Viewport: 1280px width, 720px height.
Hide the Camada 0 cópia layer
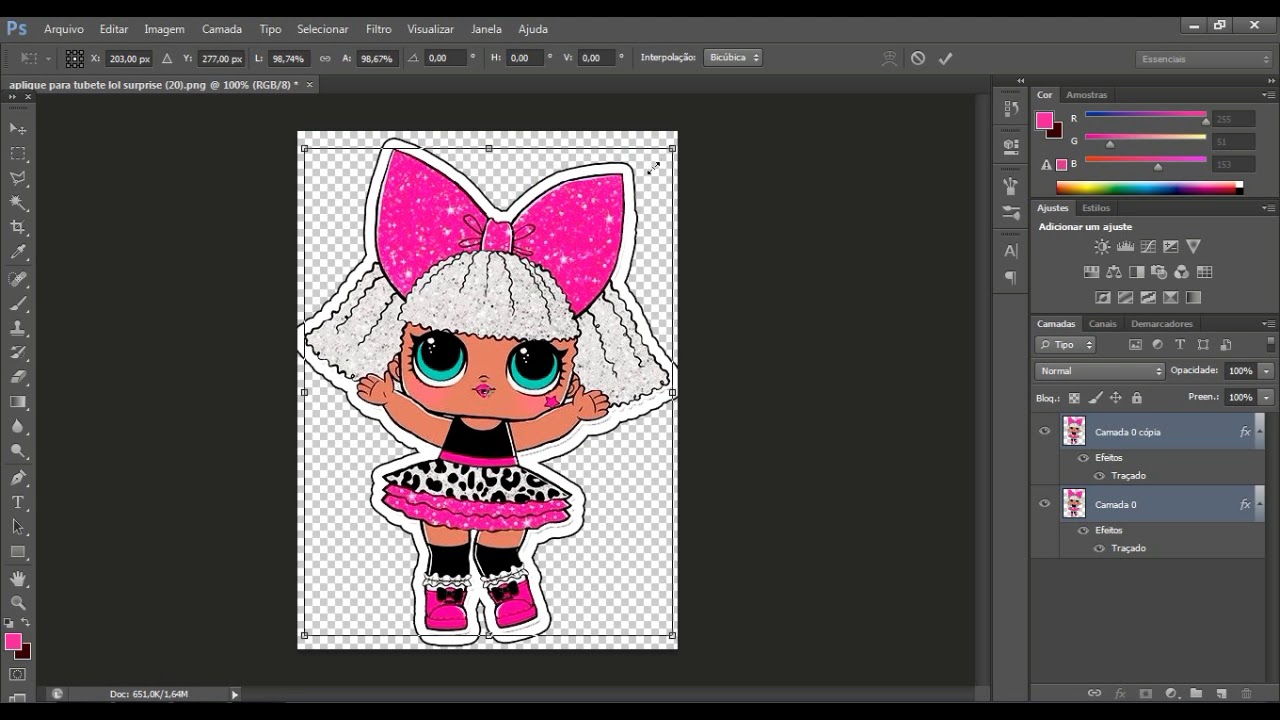point(1045,431)
